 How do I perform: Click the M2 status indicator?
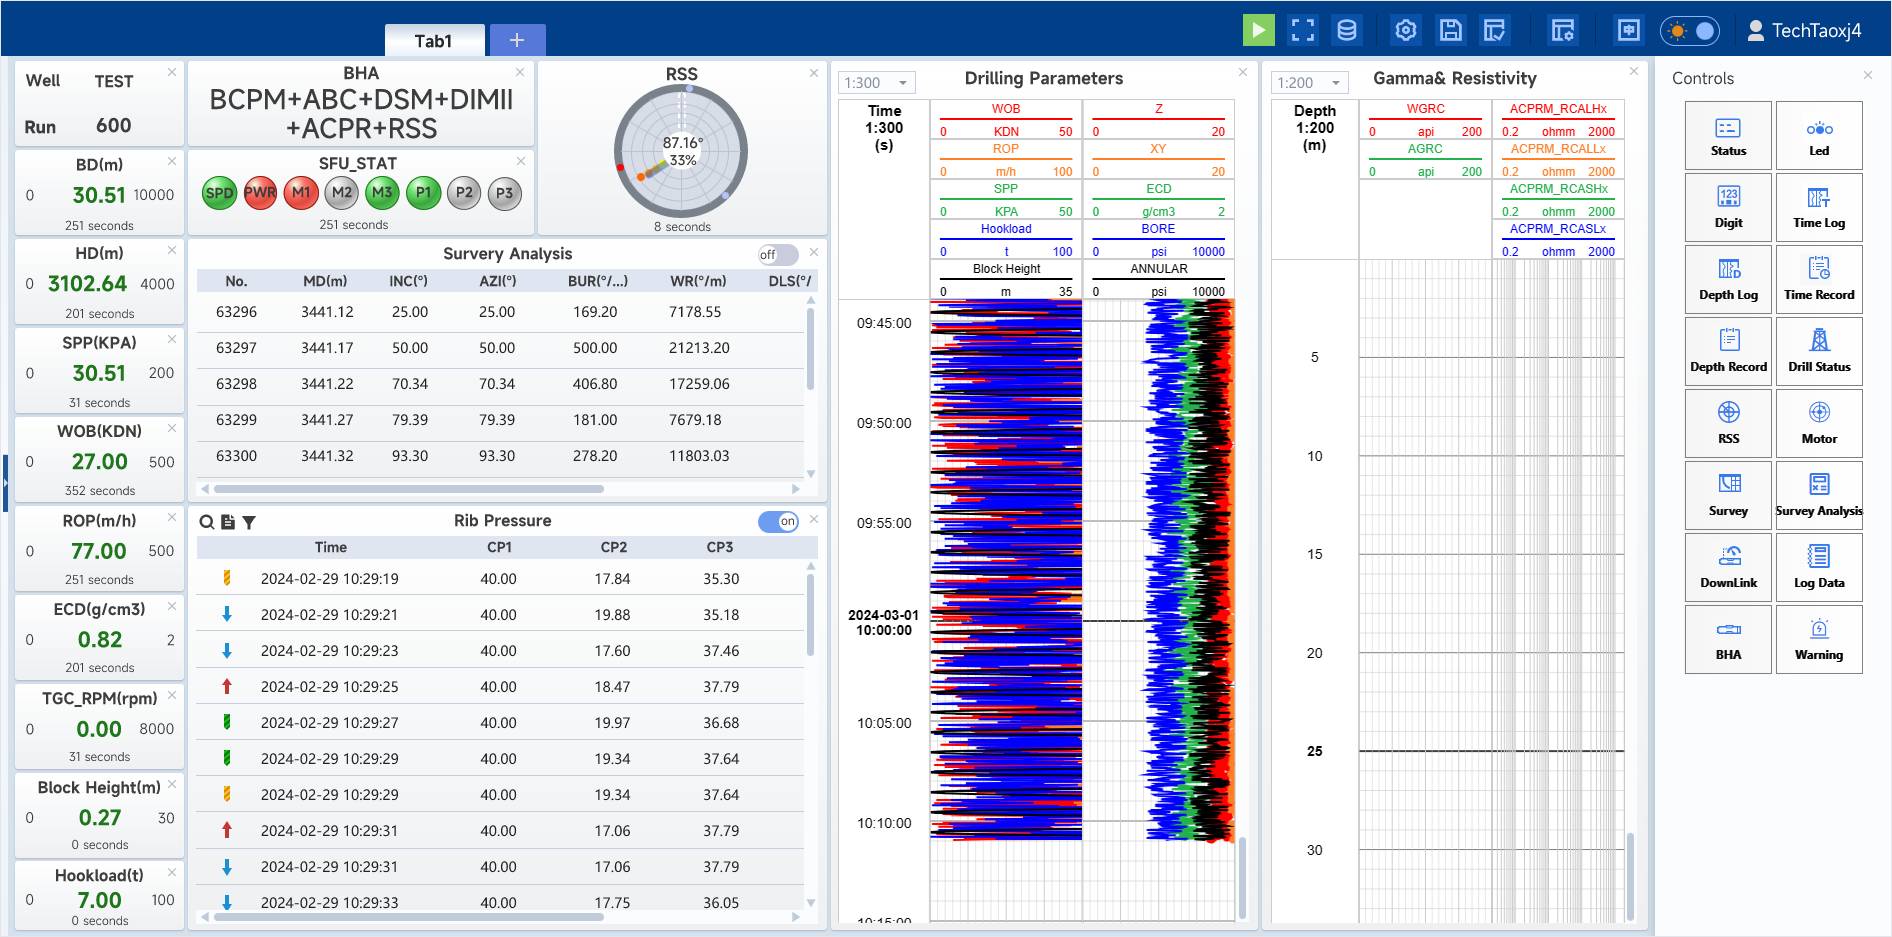tap(342, 193)
